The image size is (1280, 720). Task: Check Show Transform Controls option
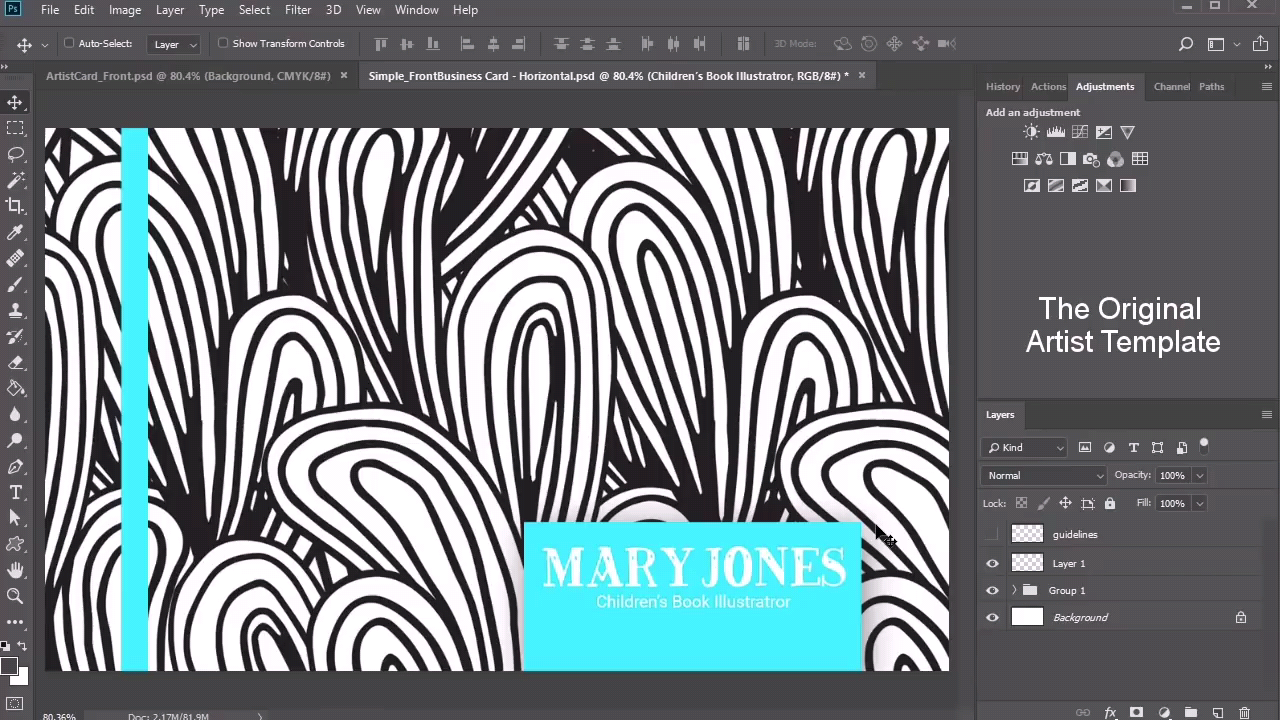point(223,44)
